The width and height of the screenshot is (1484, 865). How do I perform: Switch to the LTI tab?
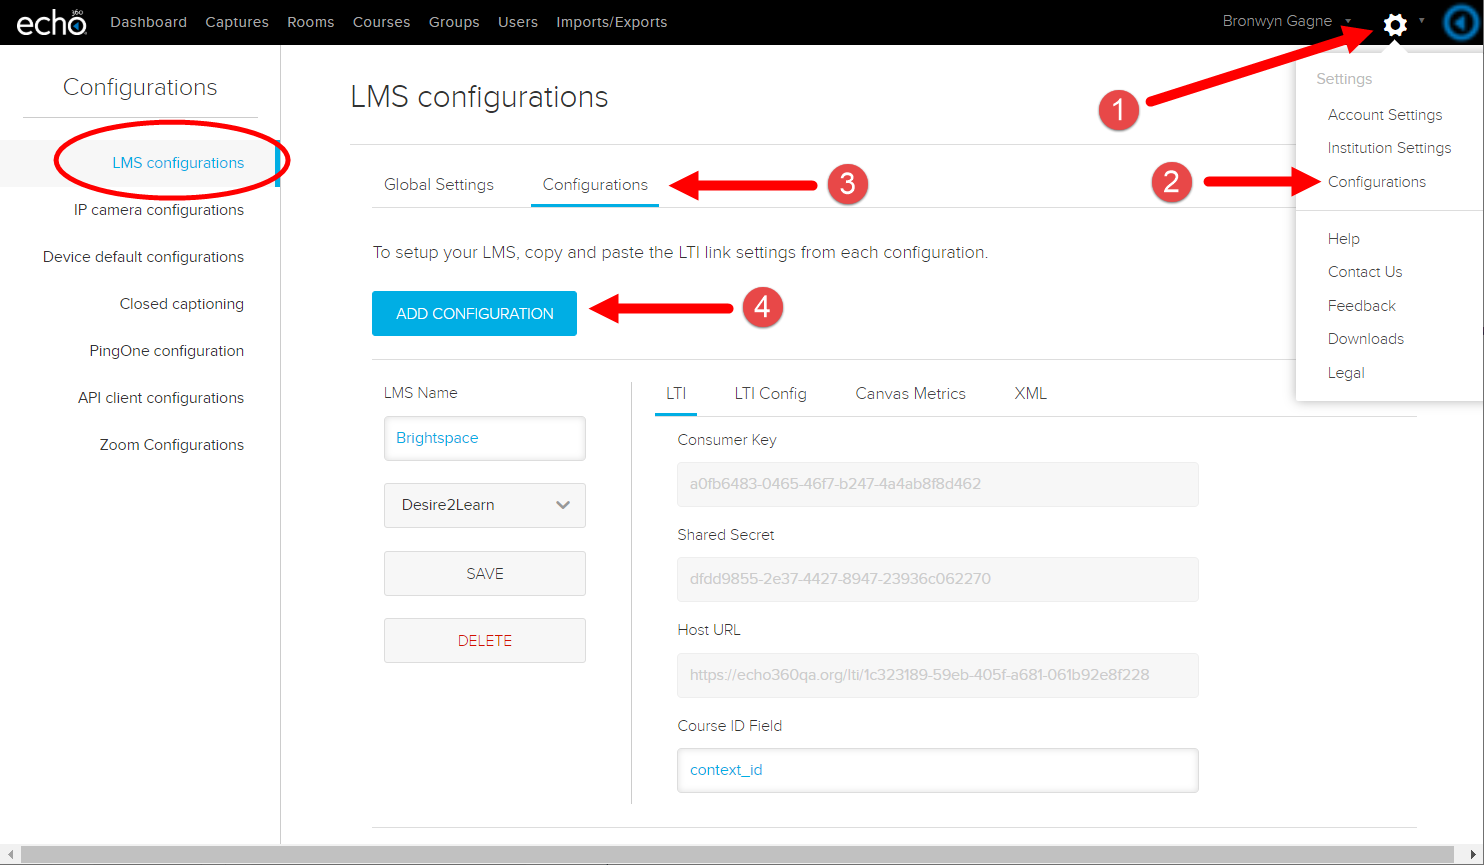pyautogui.click(x=676, y=394)
